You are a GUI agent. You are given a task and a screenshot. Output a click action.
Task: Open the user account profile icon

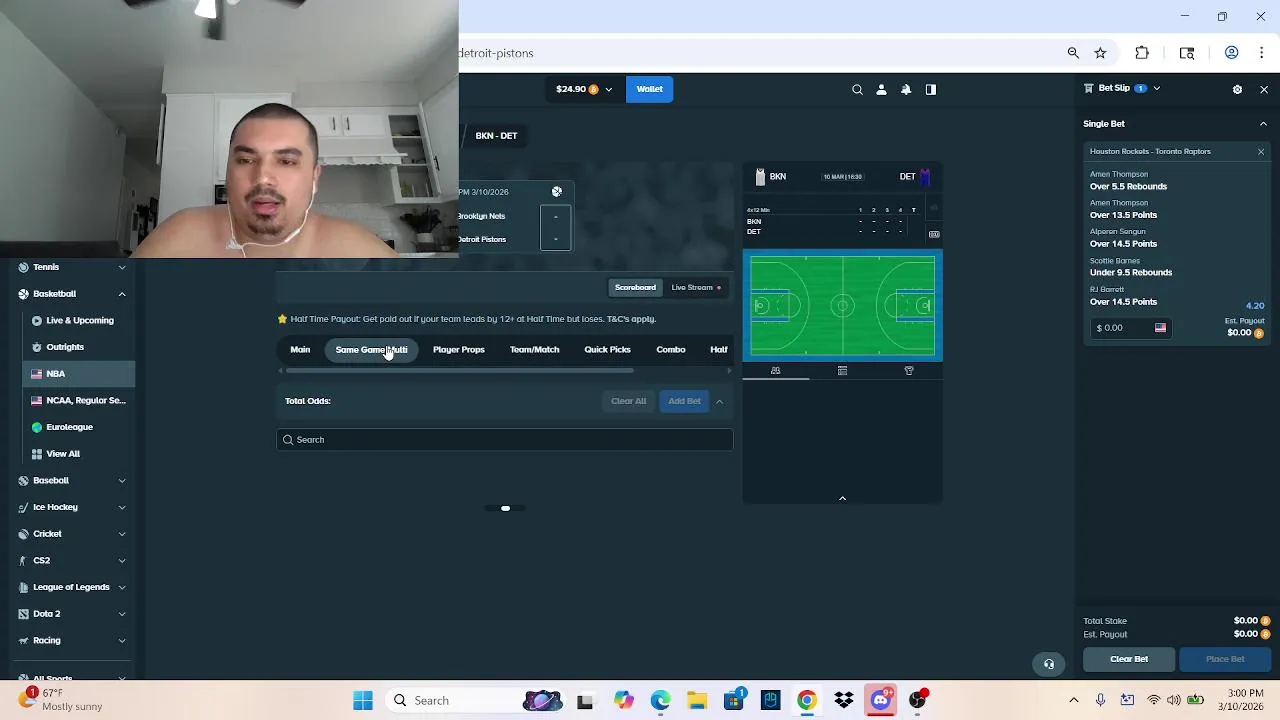pos(881,89)
